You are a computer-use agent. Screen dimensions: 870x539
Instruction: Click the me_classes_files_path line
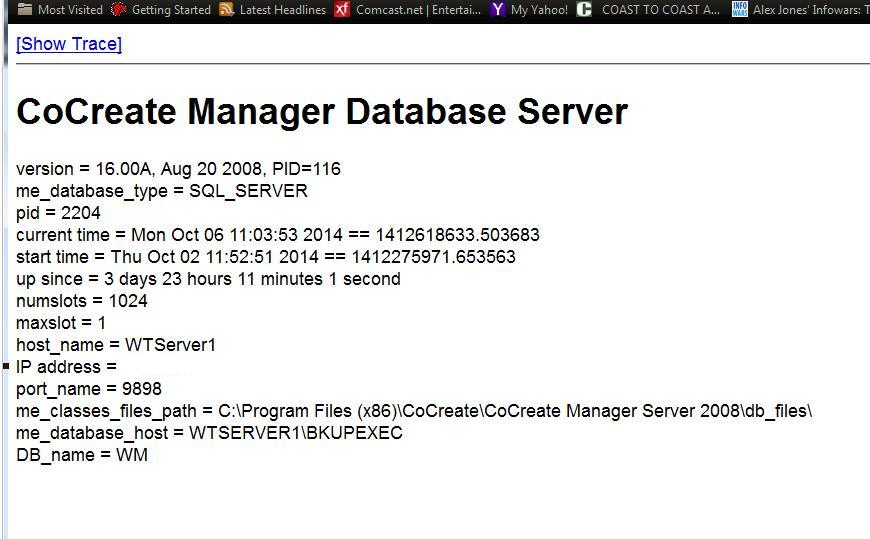tap(414, 411)
